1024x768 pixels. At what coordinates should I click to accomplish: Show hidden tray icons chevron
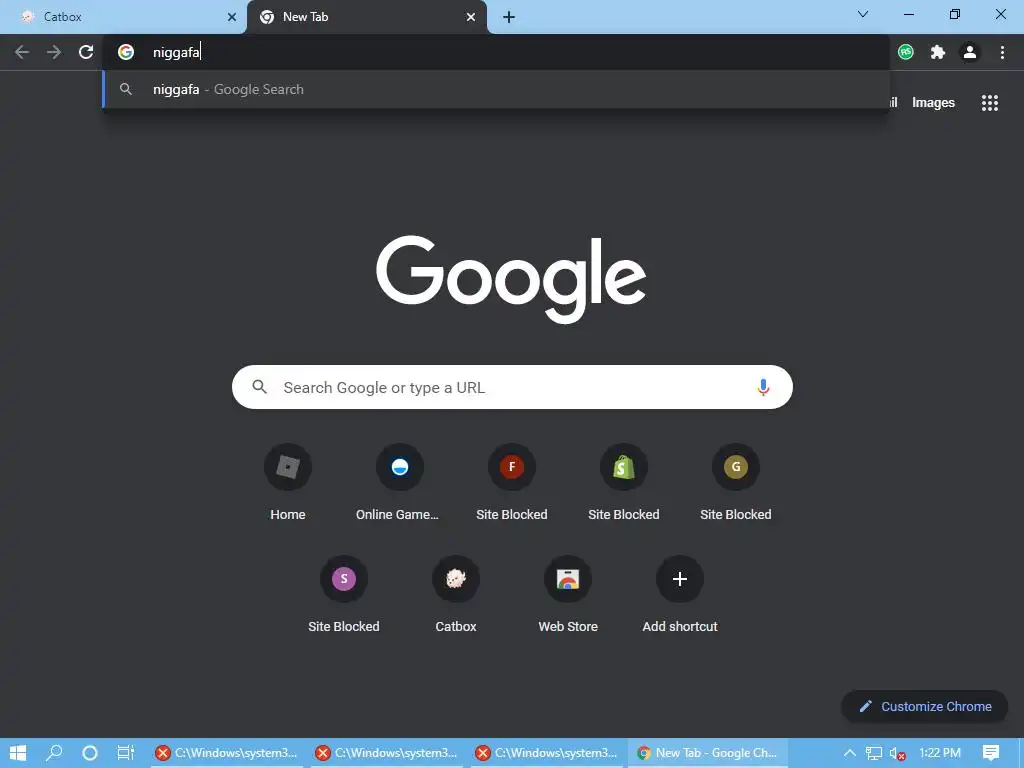pyautogui.click(x=850, y=753)
